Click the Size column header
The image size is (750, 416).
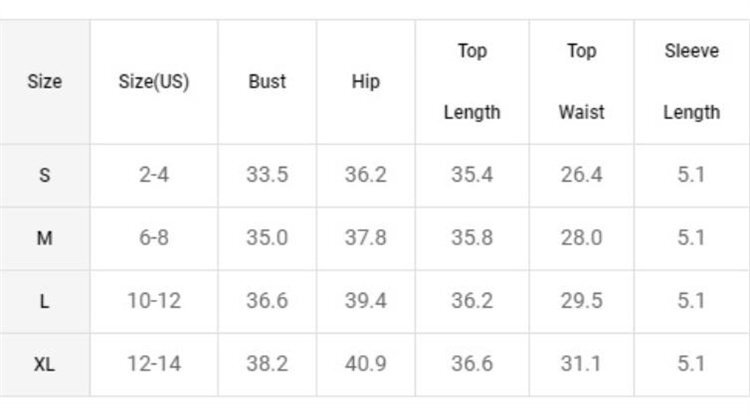(44, 82)
